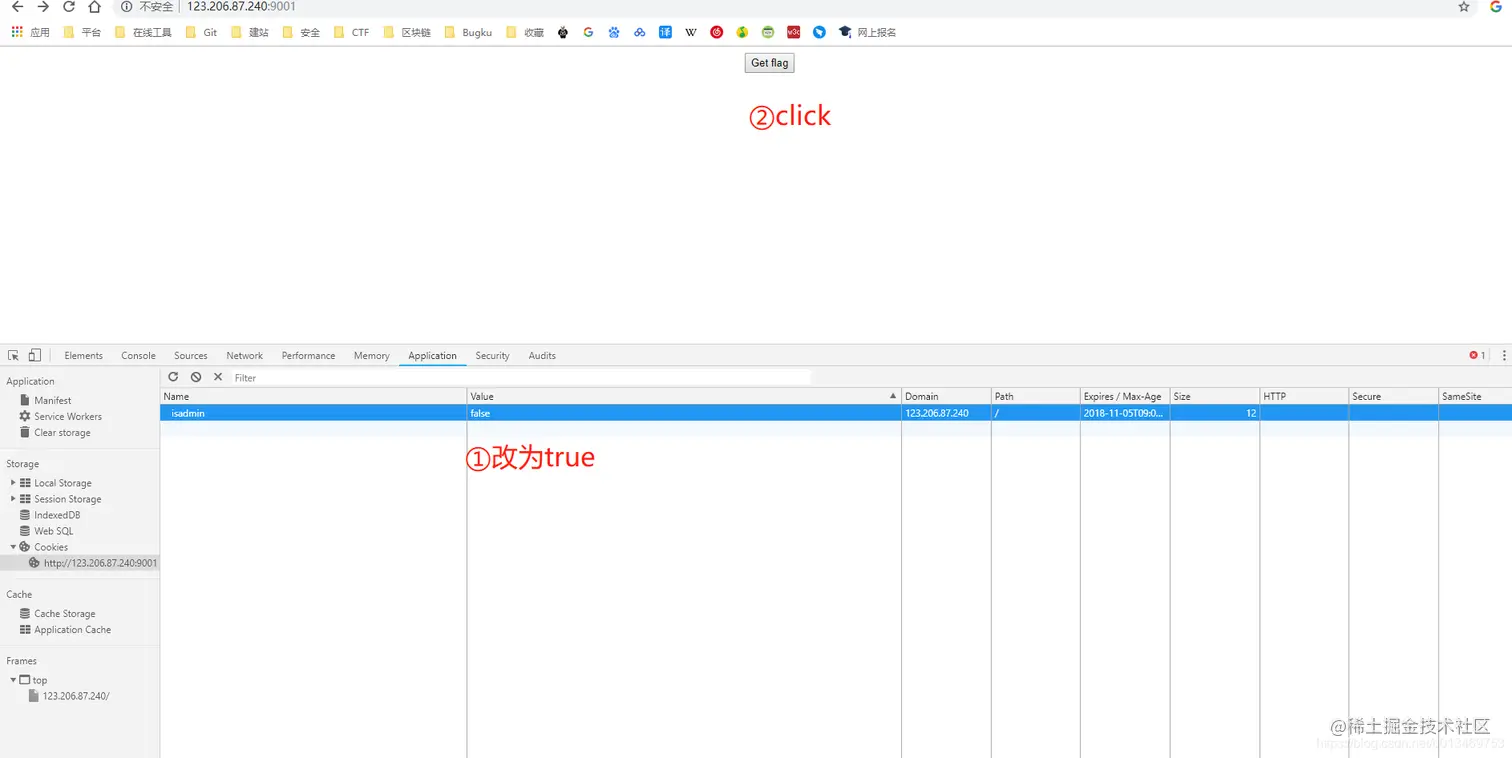Viewport: 1512px width, 758px height.
Task: Switch to the Performance tab
Action: pos(308,356)
